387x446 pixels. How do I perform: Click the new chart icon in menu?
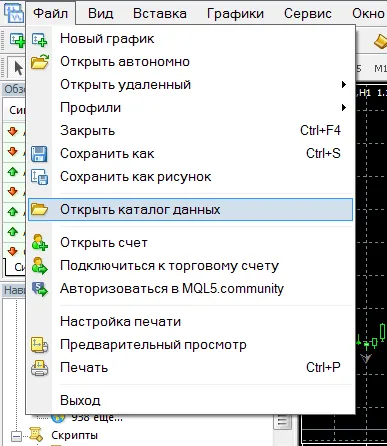click(39, 39)
